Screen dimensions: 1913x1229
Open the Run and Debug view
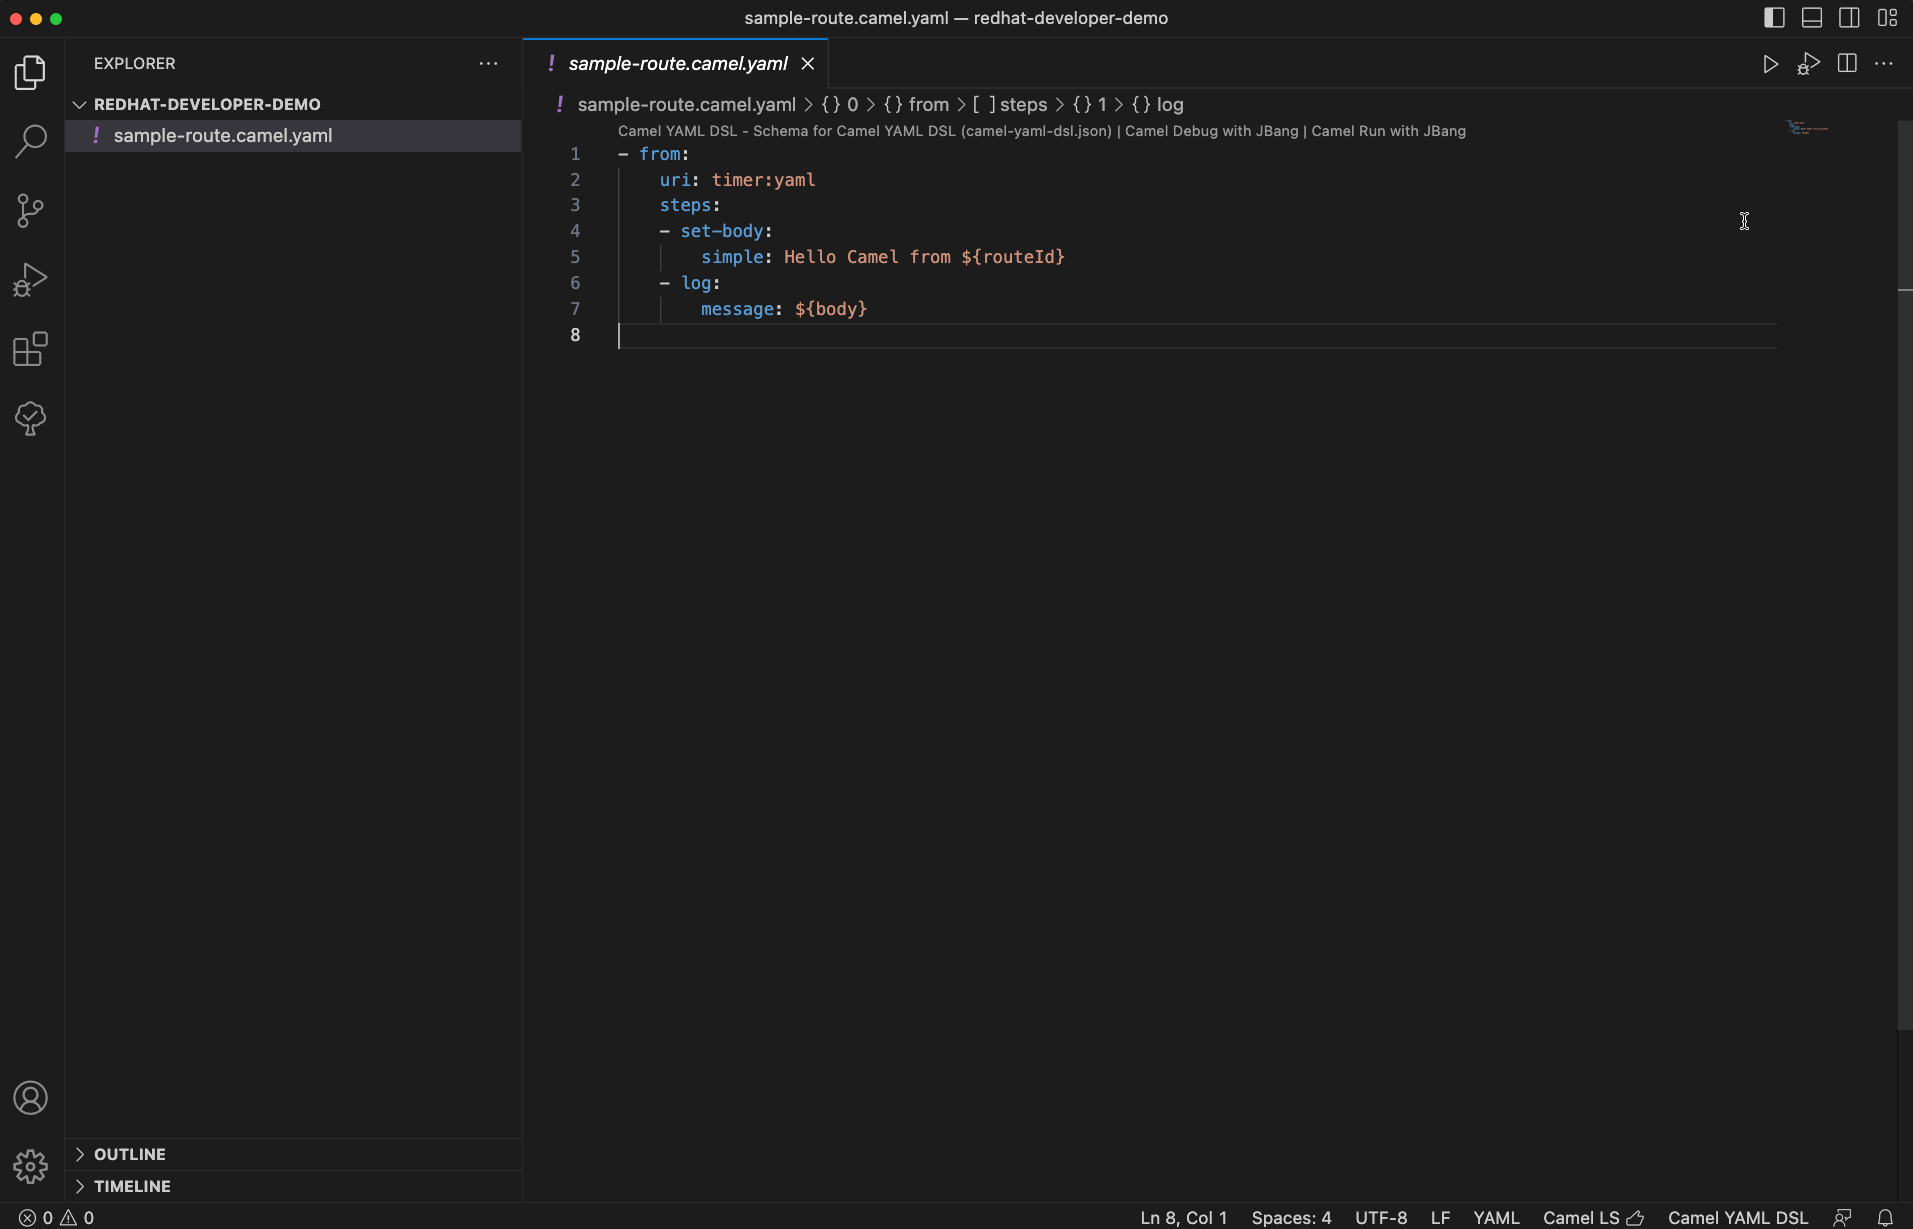tap(31, 279)
